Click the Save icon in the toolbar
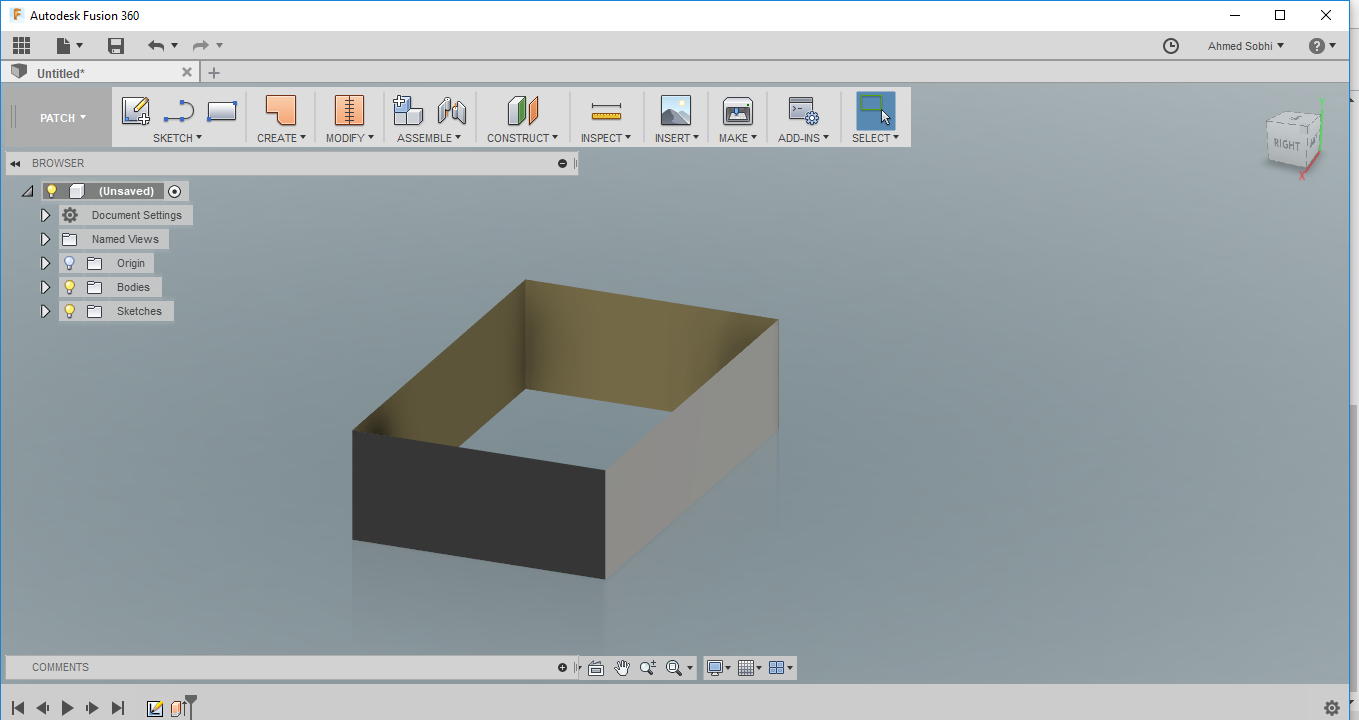This screenshot has height=720, width=1359. click(x=115, y=45)
